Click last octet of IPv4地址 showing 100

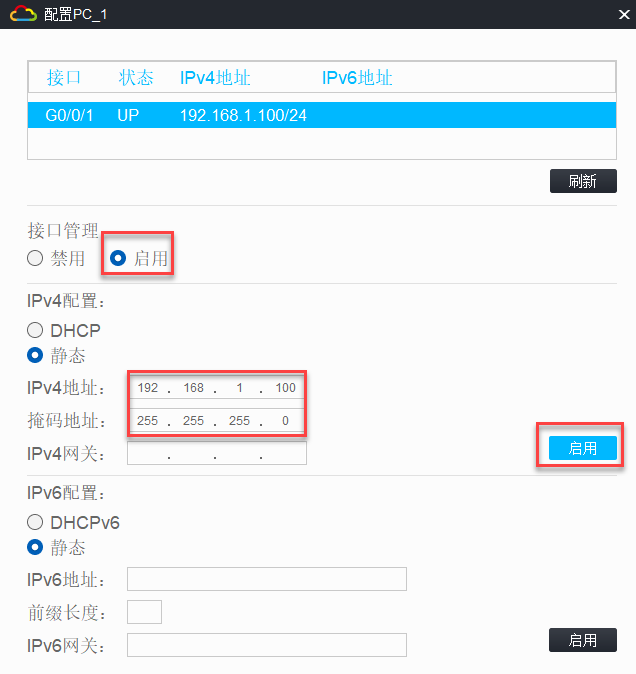pyautogui.click(x=285, y=388)
